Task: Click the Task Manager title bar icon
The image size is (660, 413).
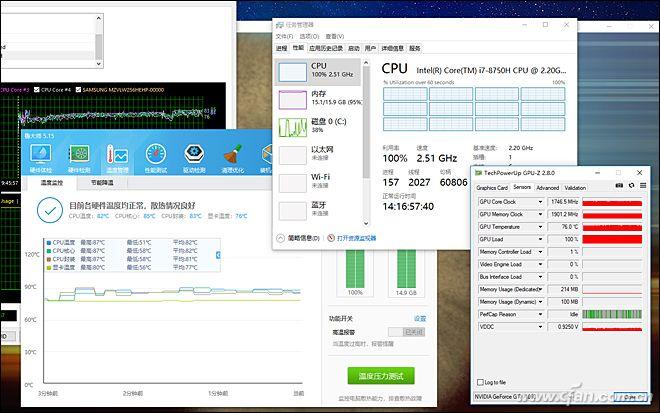Action: click(x=279, y=25)
